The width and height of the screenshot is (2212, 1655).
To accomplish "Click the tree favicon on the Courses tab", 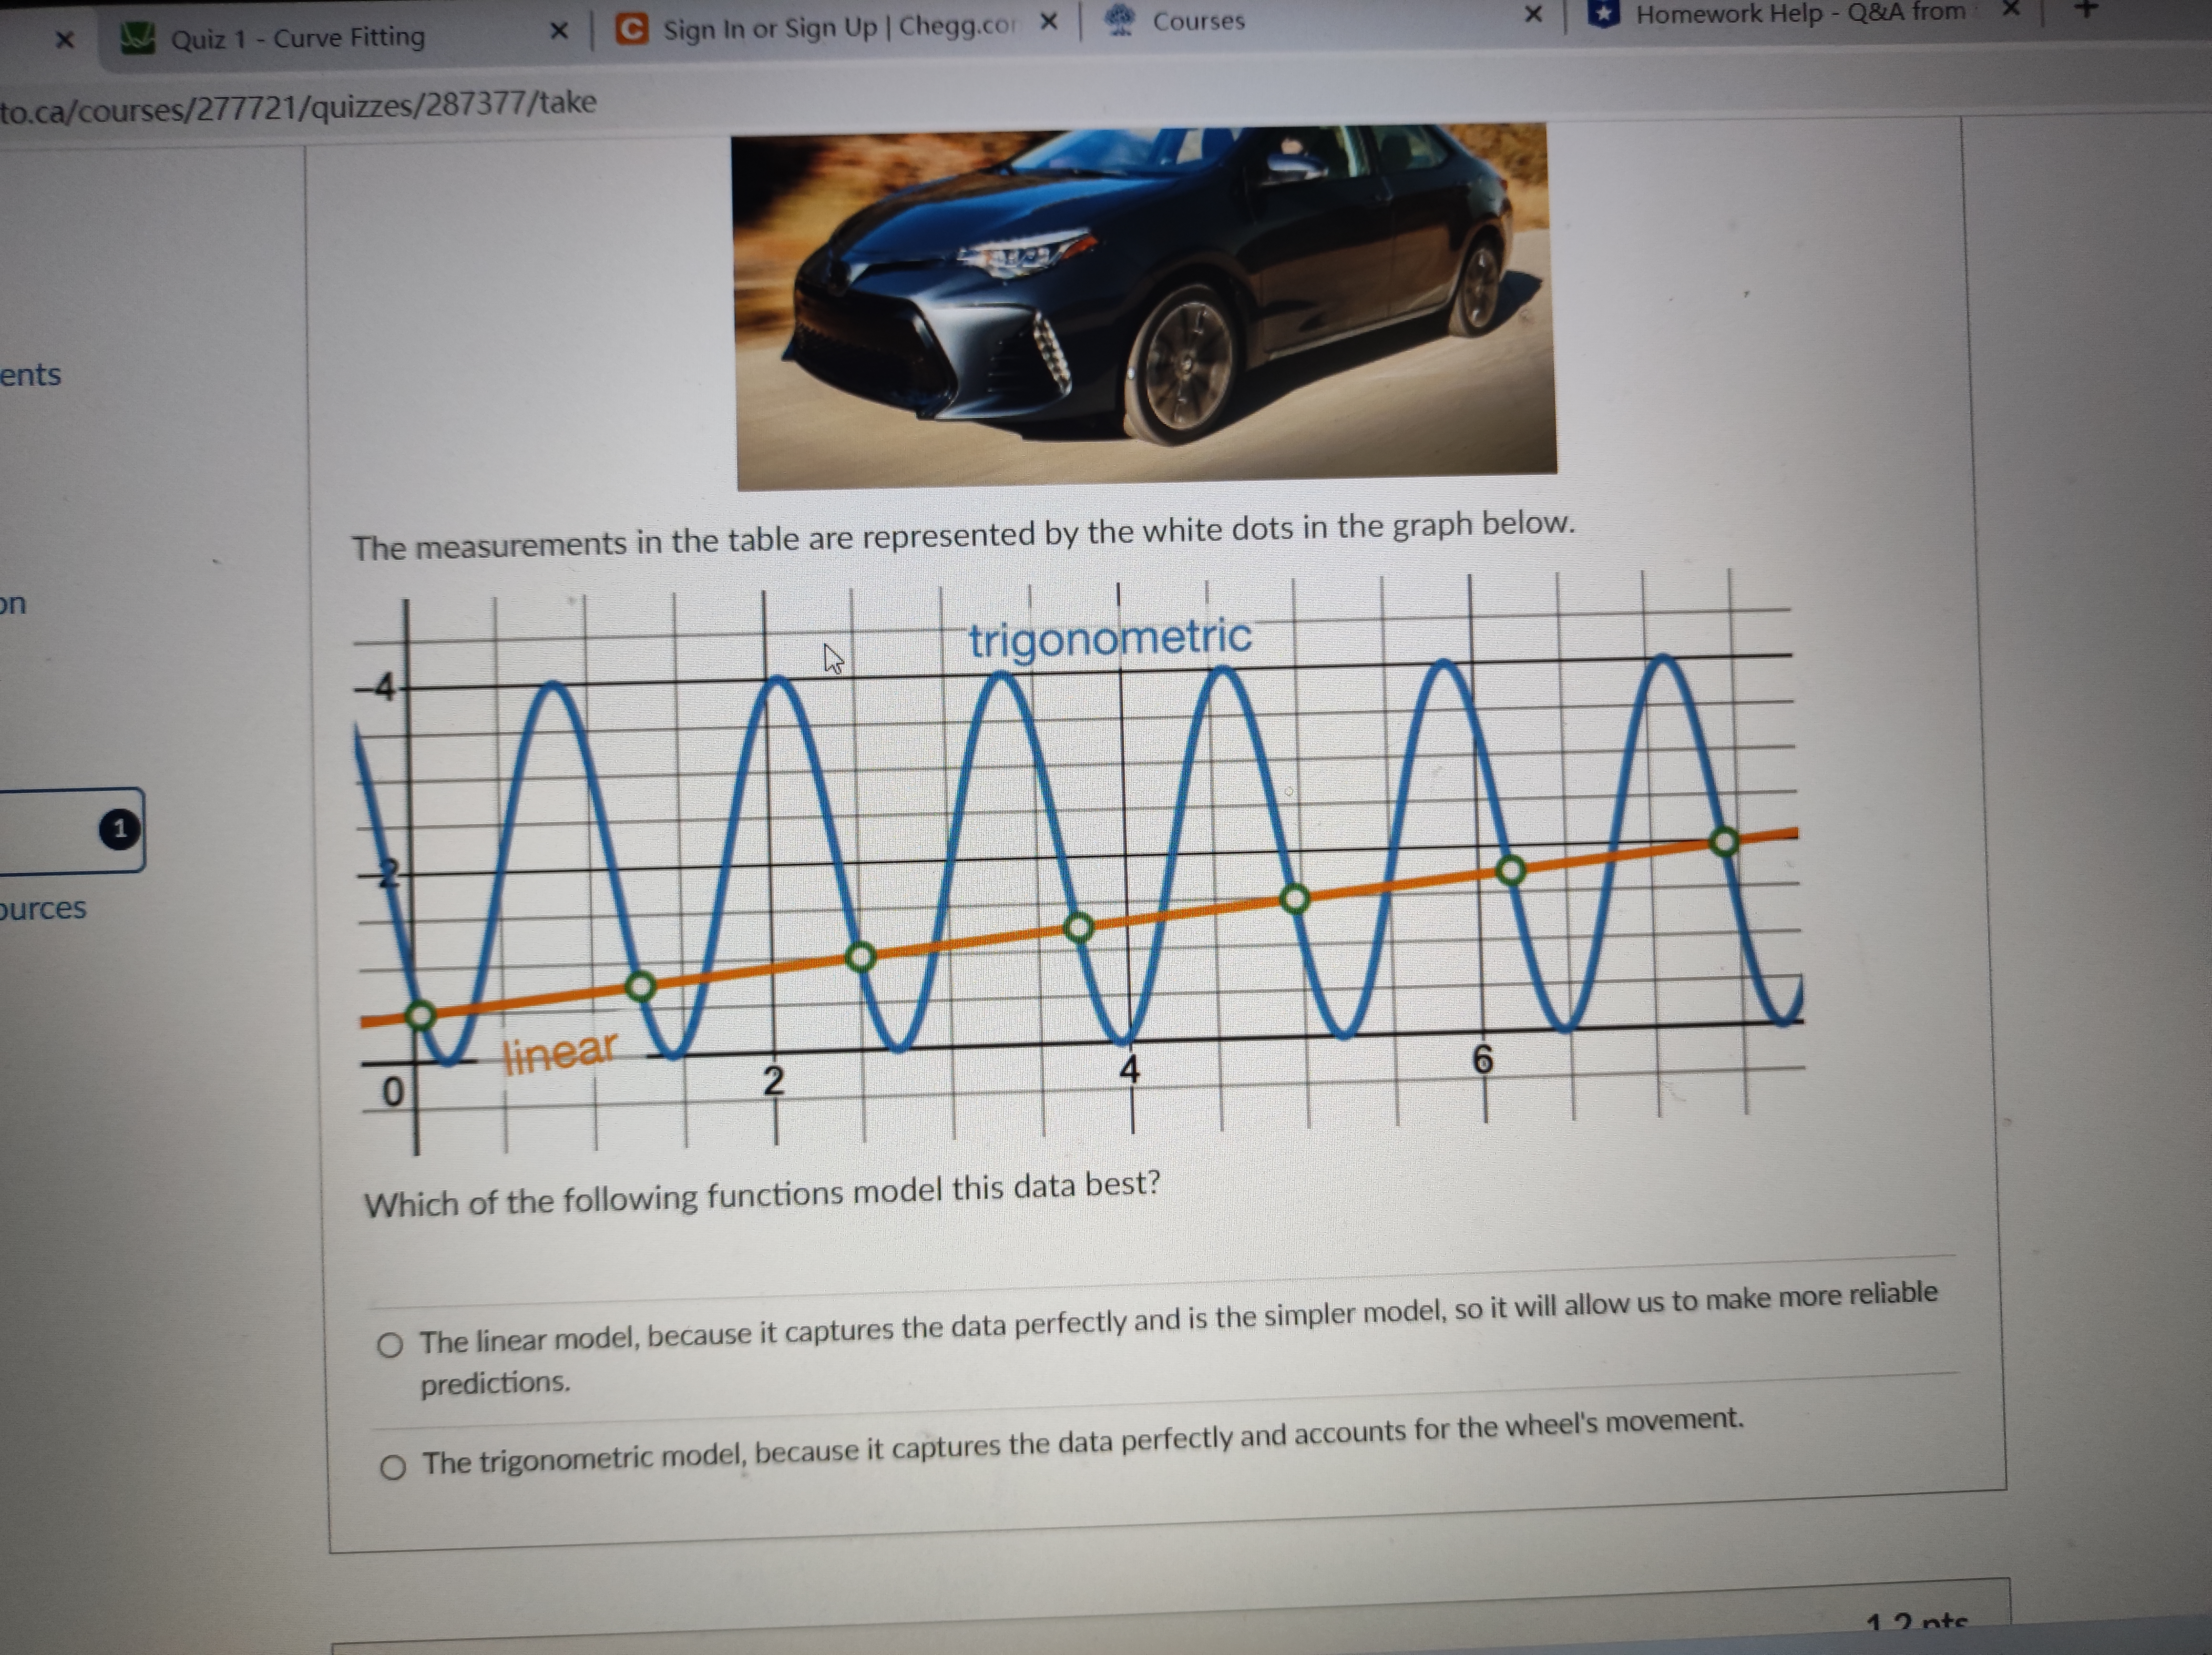I will (x=1122, y=18).
